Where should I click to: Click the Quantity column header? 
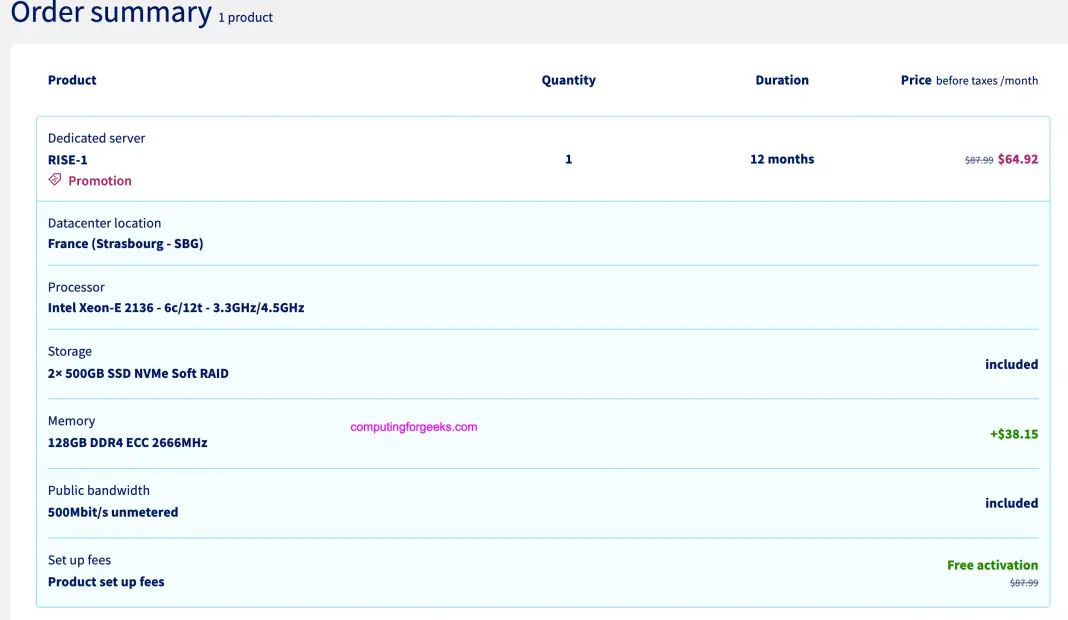click(568, 80)
